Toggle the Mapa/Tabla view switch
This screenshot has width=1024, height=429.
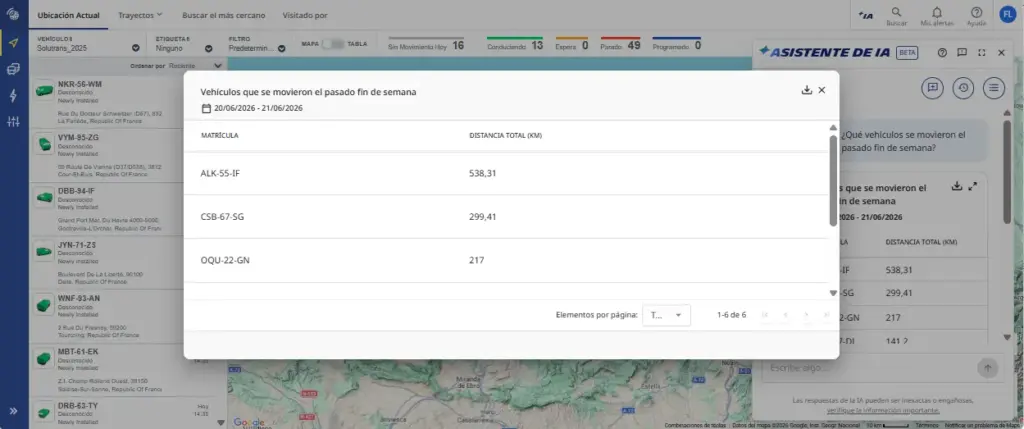click(336, 44)
